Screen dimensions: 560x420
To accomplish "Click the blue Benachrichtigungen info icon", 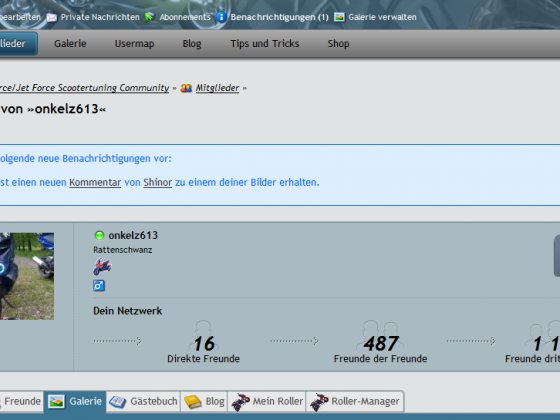I will tap(221, 17).
